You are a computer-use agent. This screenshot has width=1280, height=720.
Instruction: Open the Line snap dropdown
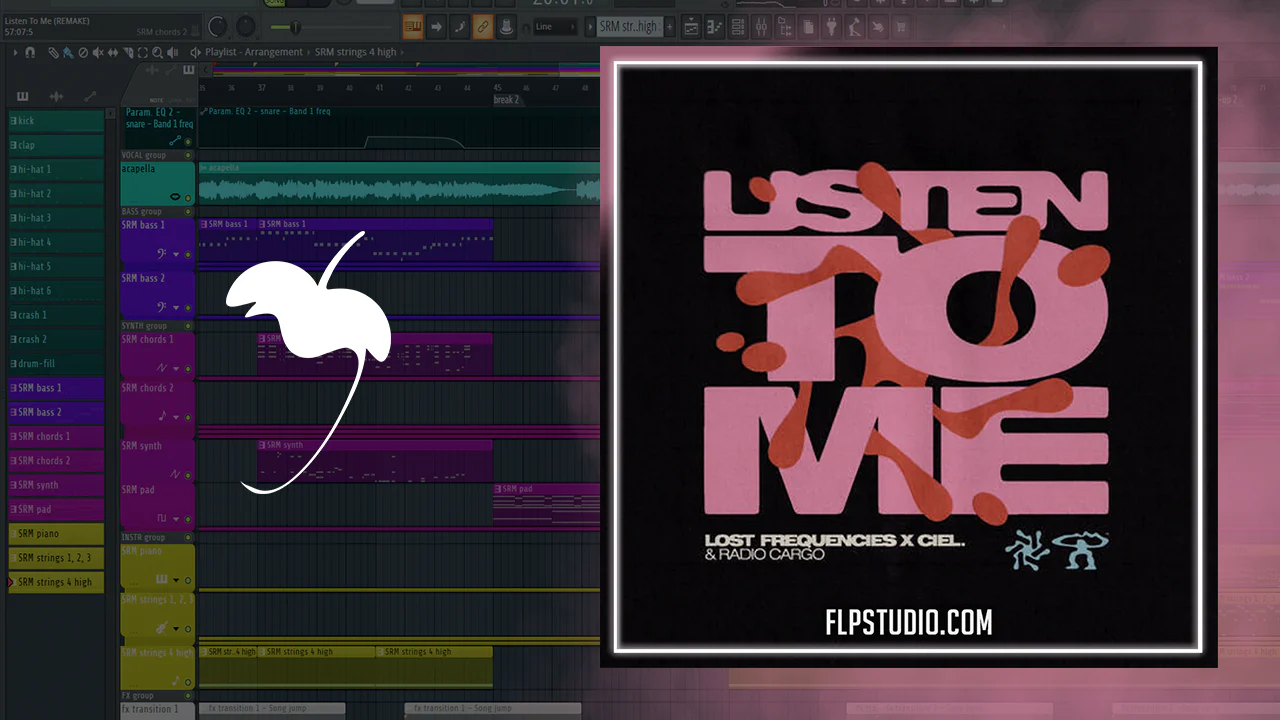click(x=554, y=27)
